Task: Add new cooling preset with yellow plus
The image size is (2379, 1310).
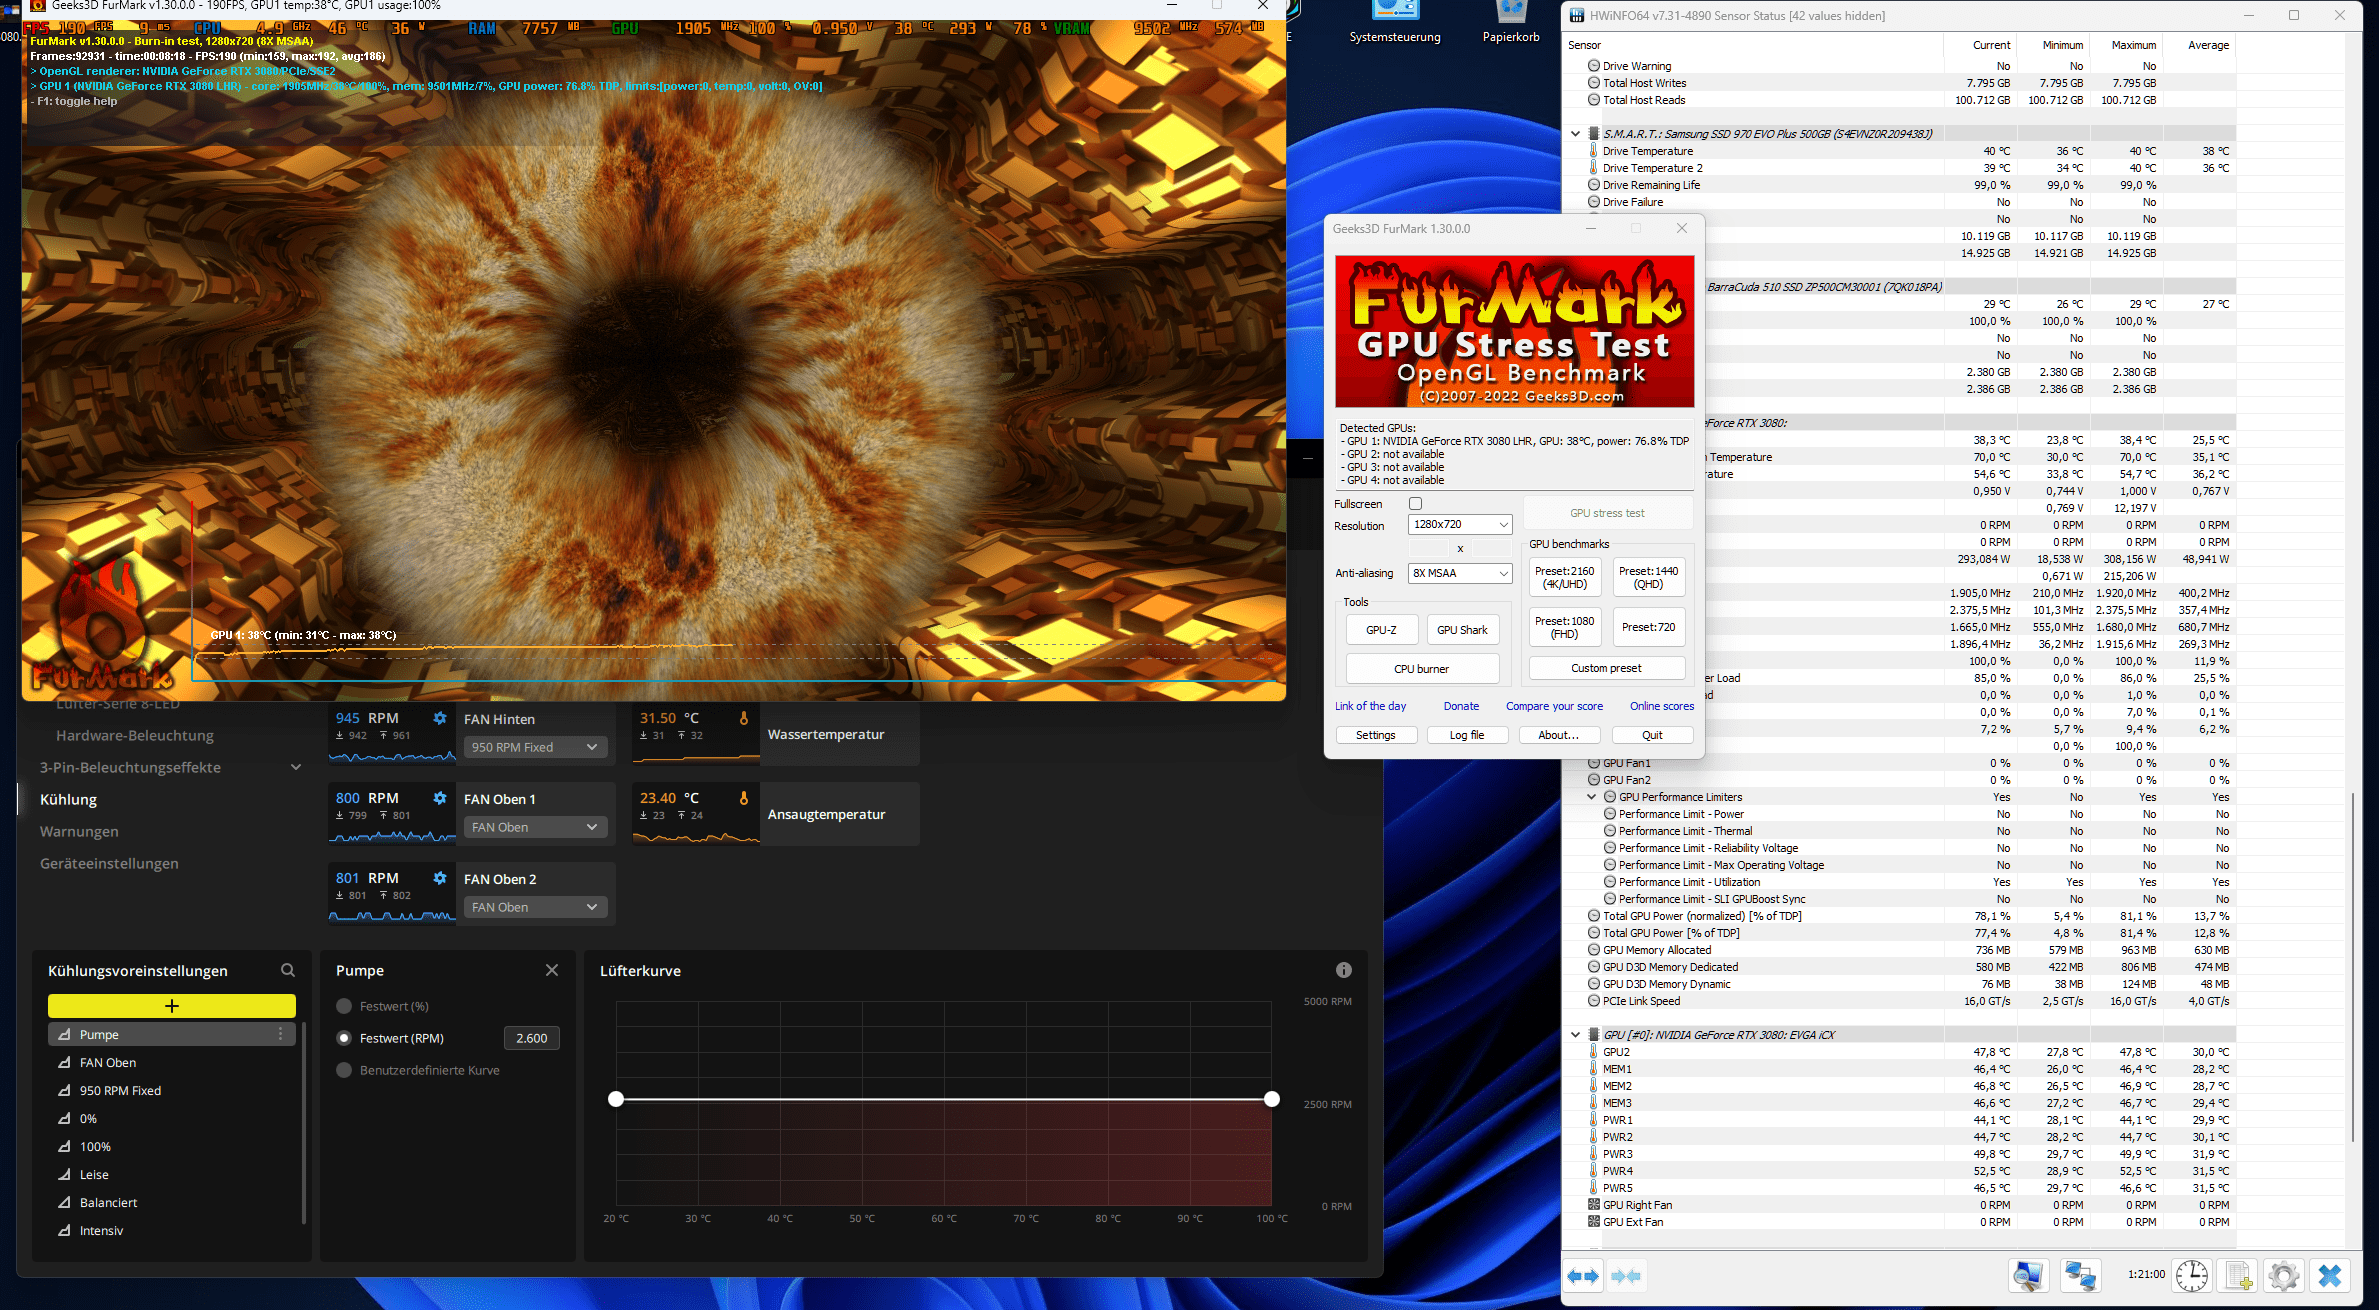Action: coord(172,1006)
